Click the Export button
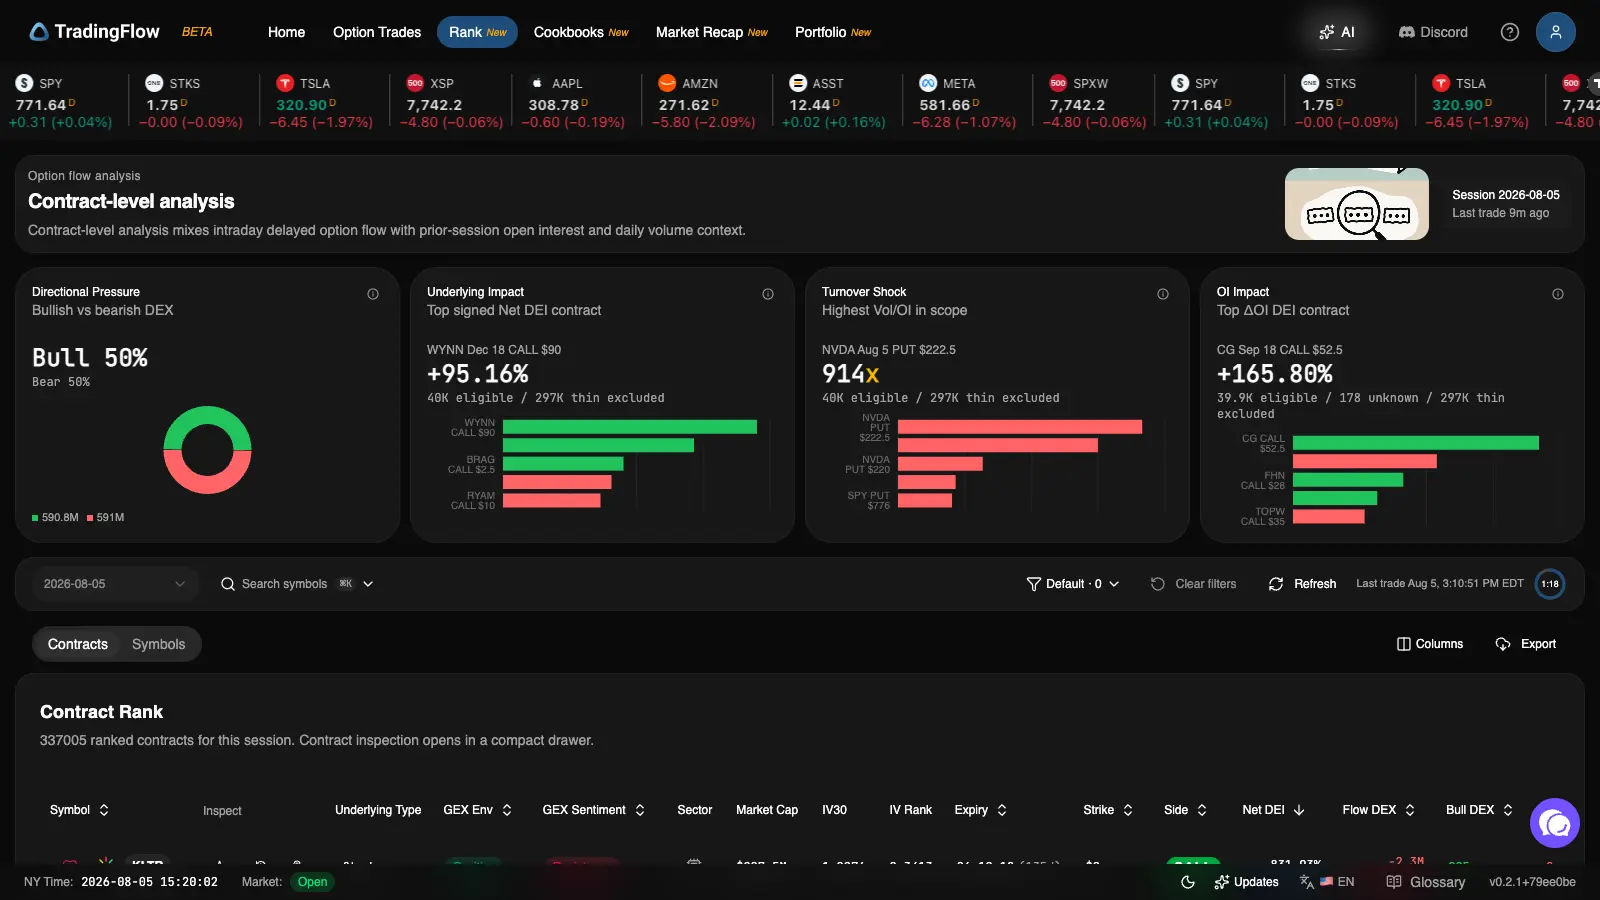The image size is (1600, 900). click(x=1525, y=644)
